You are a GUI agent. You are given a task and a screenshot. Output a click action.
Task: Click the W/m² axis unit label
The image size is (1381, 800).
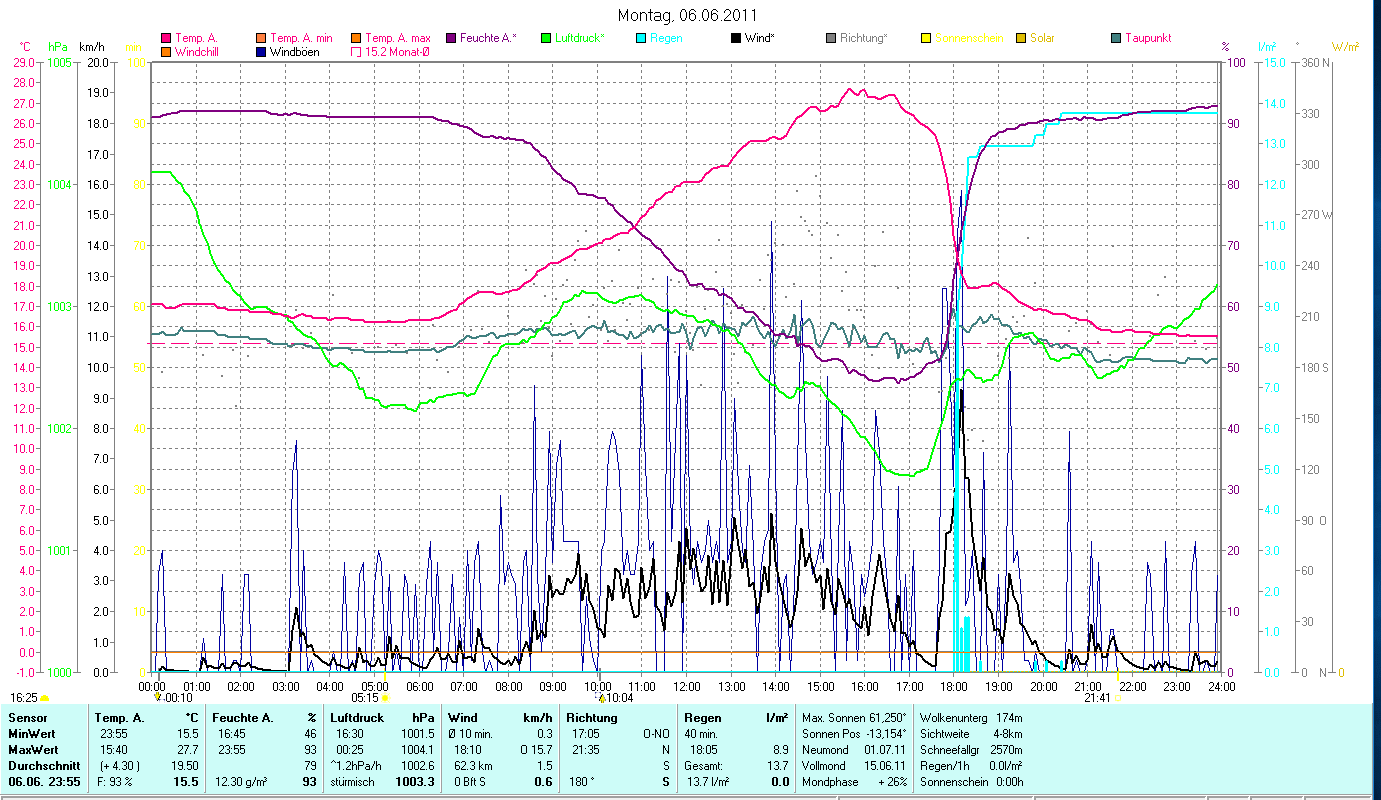click(x=1345, y=47)
